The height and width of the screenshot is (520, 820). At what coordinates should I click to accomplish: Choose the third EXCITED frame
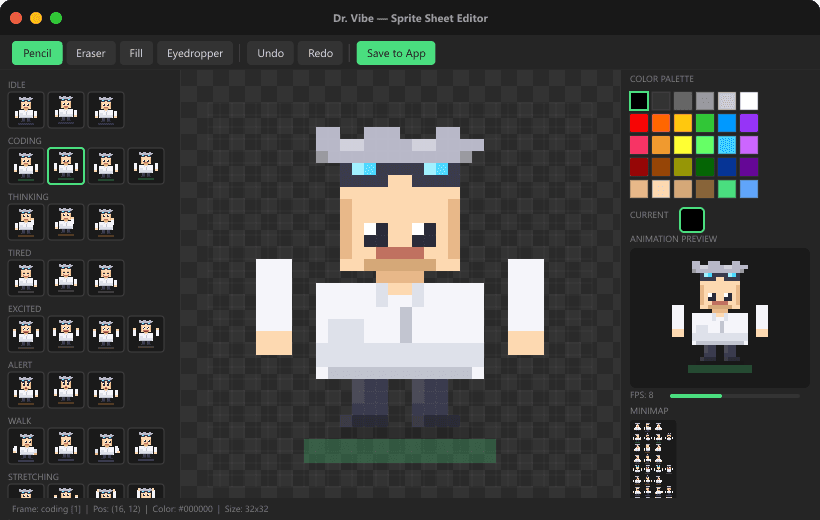click(x=106, y=334)
